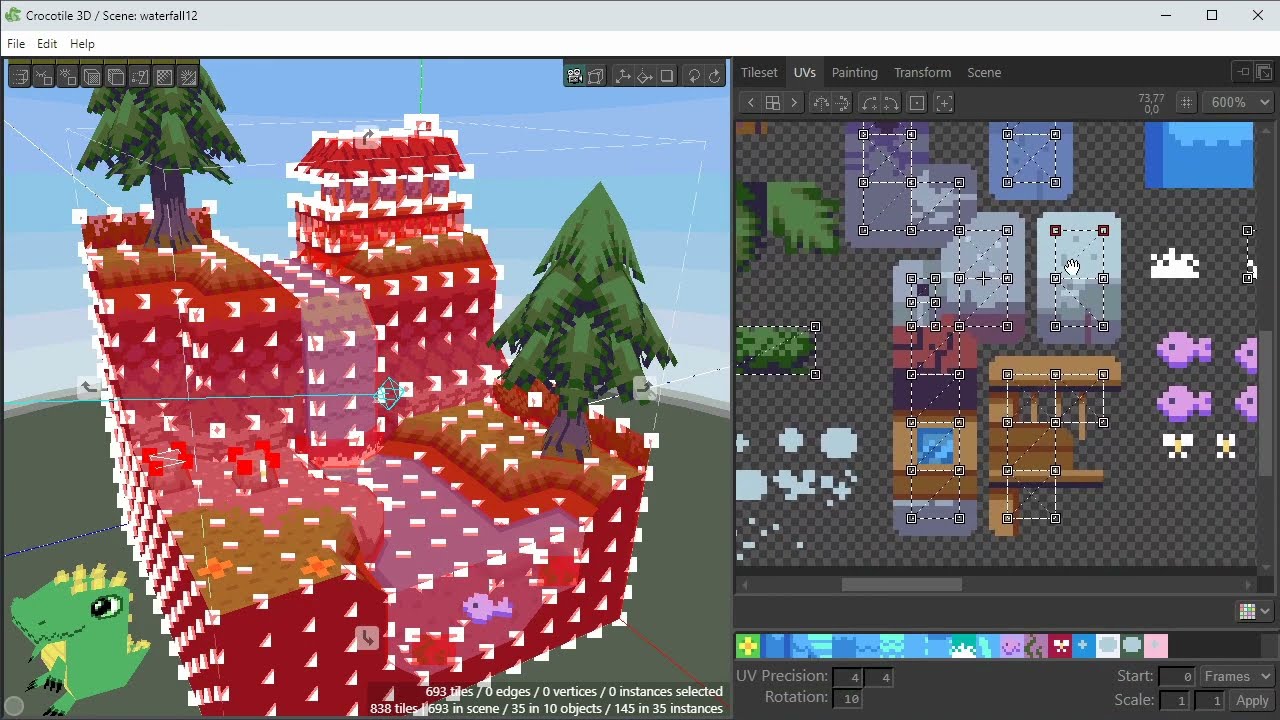Click the previous tileset left-arrow button
Screen dimensions: 1280x720
(x=751, y=103)
